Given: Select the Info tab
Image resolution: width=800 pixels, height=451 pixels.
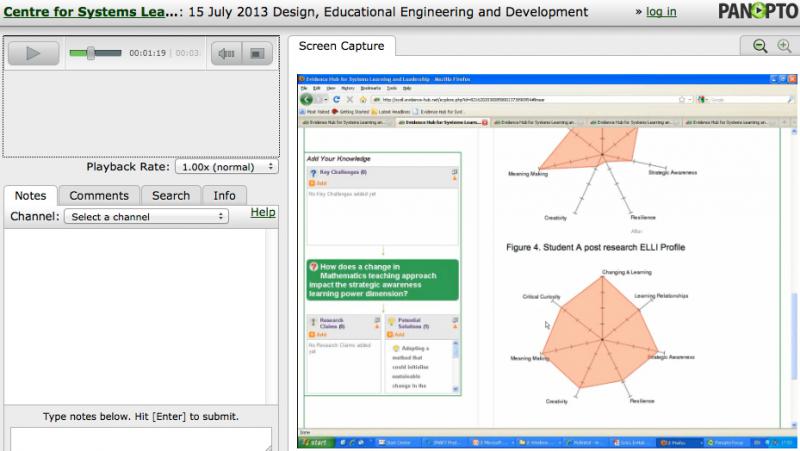Looking at the screenshot, I should tap(225, 196).
